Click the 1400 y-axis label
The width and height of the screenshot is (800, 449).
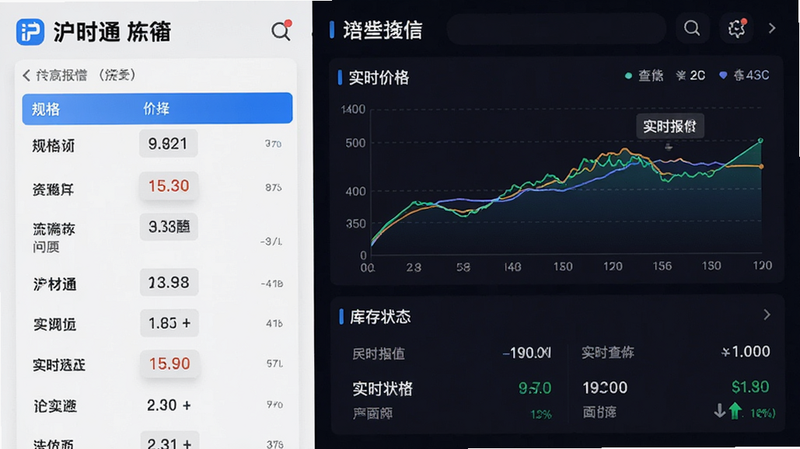pos(353,109)
